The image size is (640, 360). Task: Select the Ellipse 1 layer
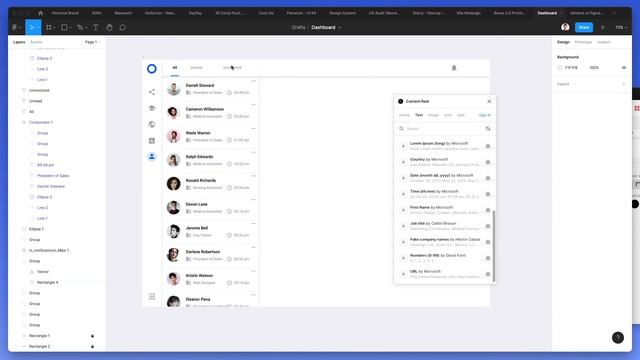click(x=36, y=229)
